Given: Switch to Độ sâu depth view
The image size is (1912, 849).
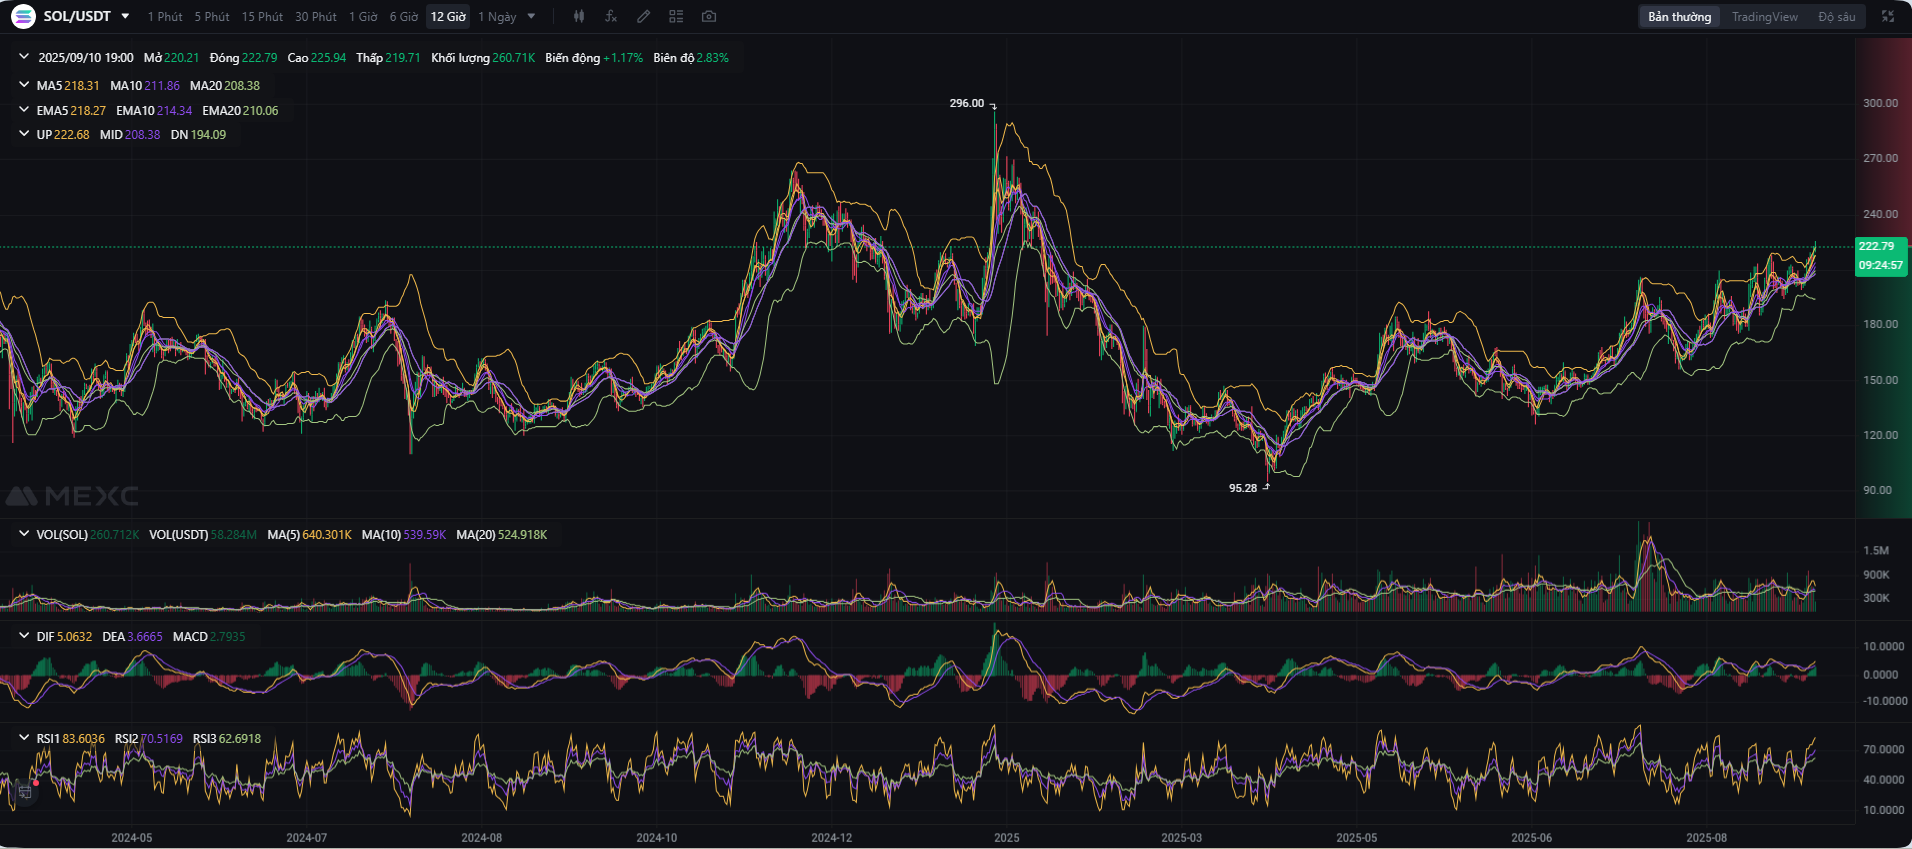Looking at the screenshot, I should pyautogui.click(x=1837, y=17).
